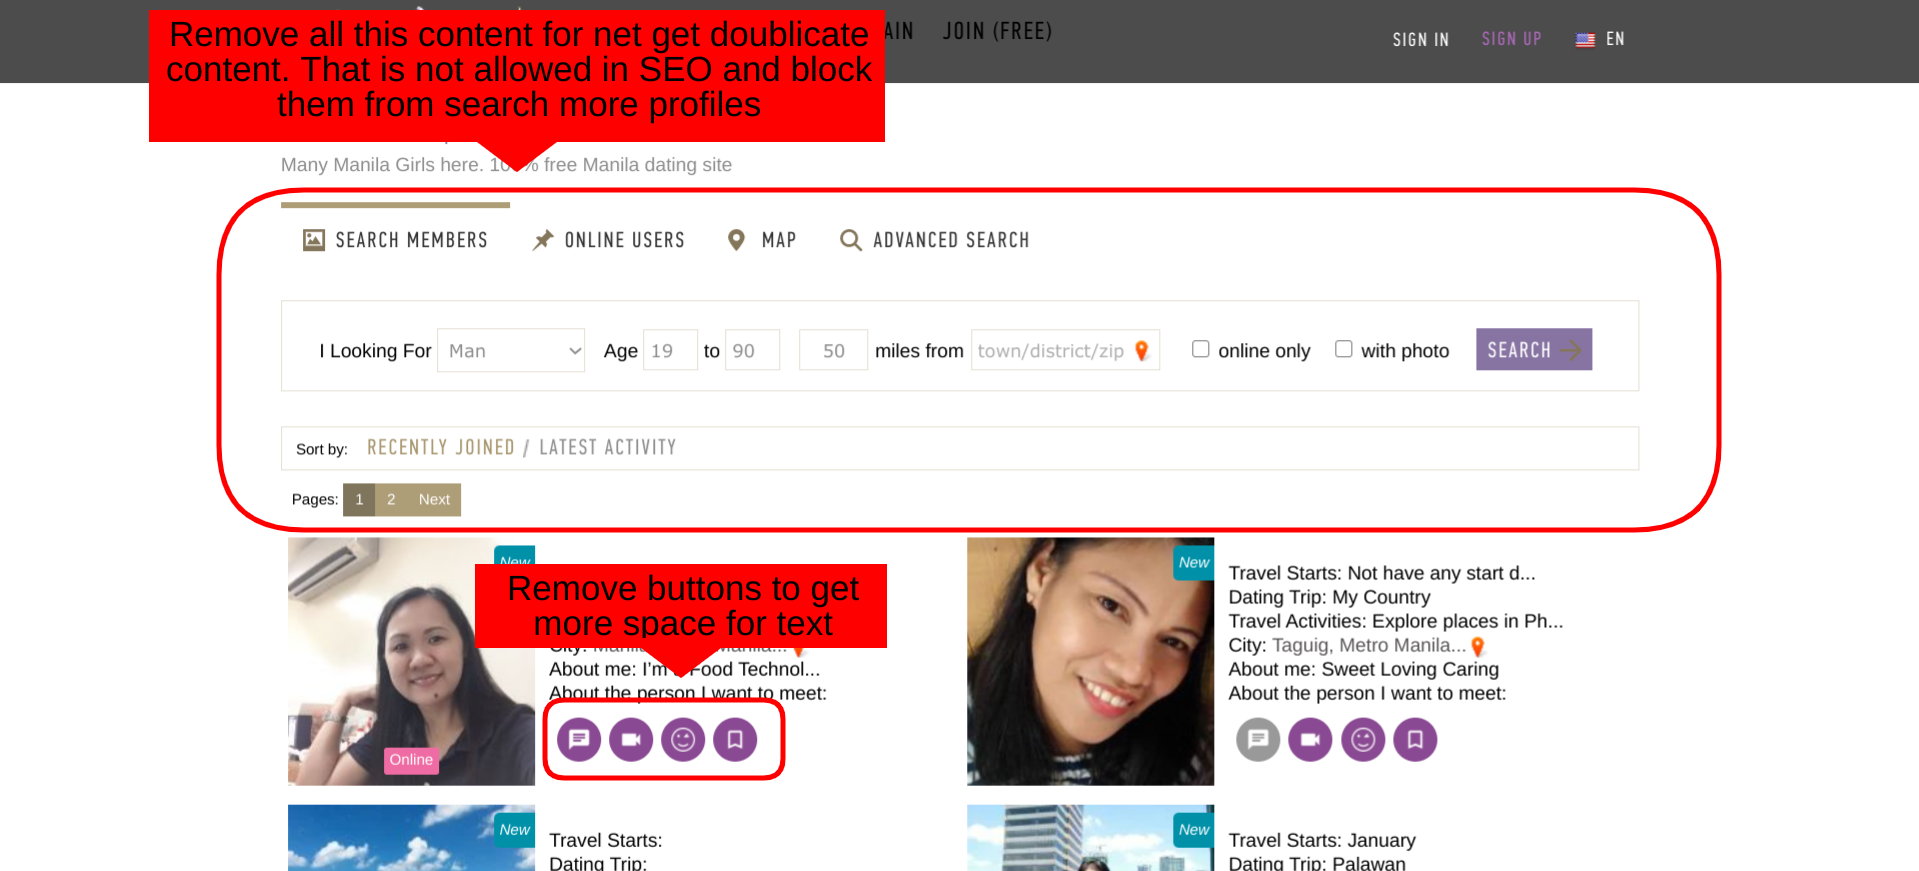Go to results page 2
Screen dimensions: 1919x871
pos(391,500)
